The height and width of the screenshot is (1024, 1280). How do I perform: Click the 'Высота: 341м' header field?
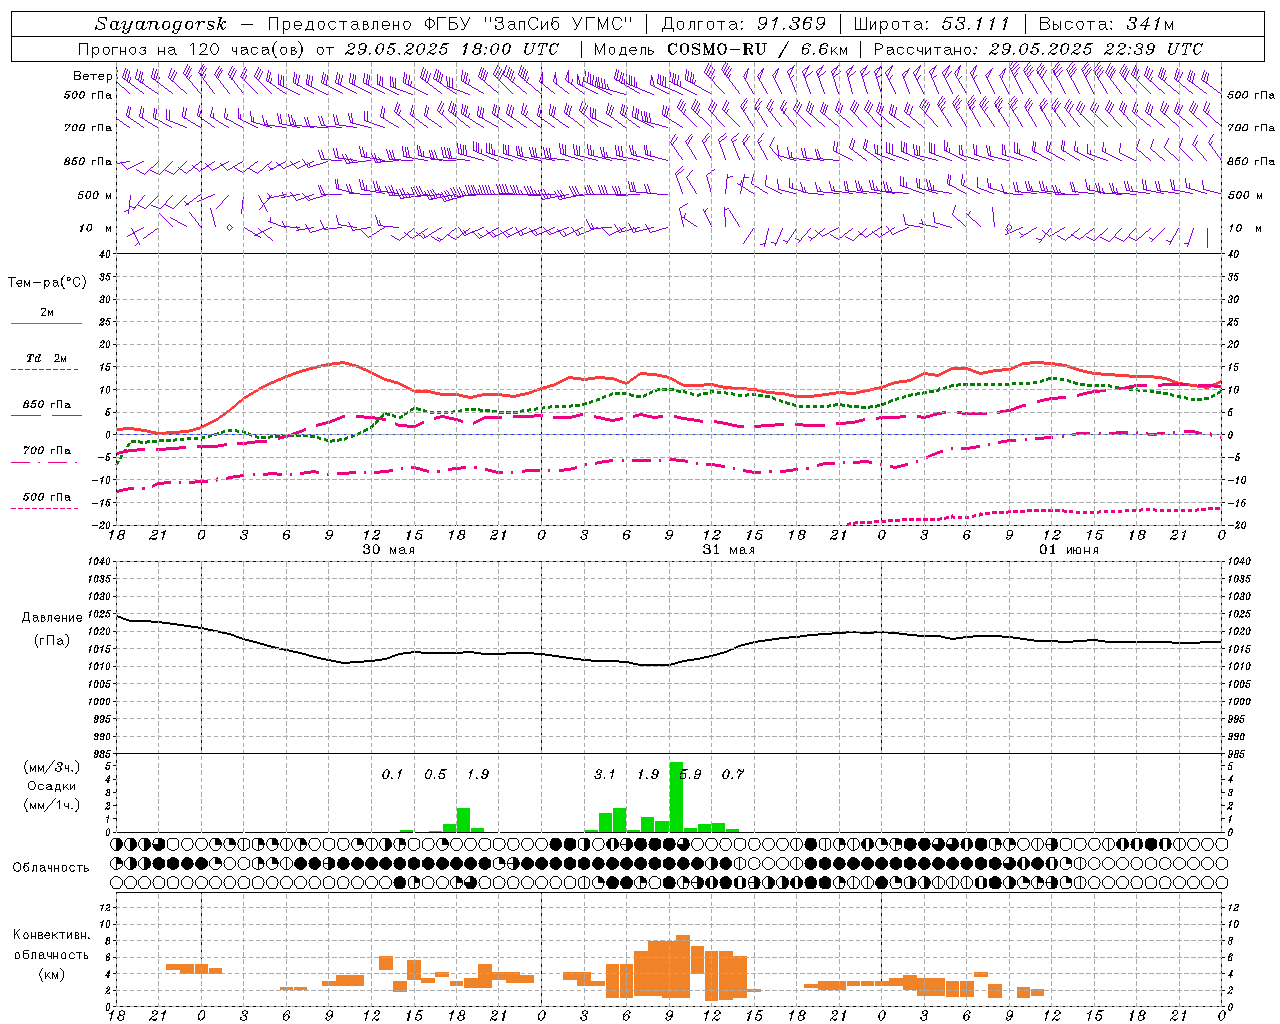point(1105,24)
